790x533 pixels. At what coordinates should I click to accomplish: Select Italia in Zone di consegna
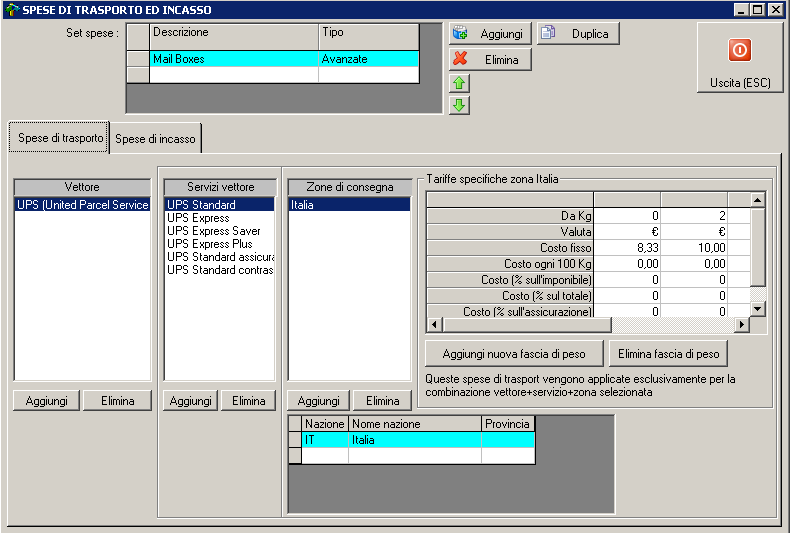click(x=349, y=205)
